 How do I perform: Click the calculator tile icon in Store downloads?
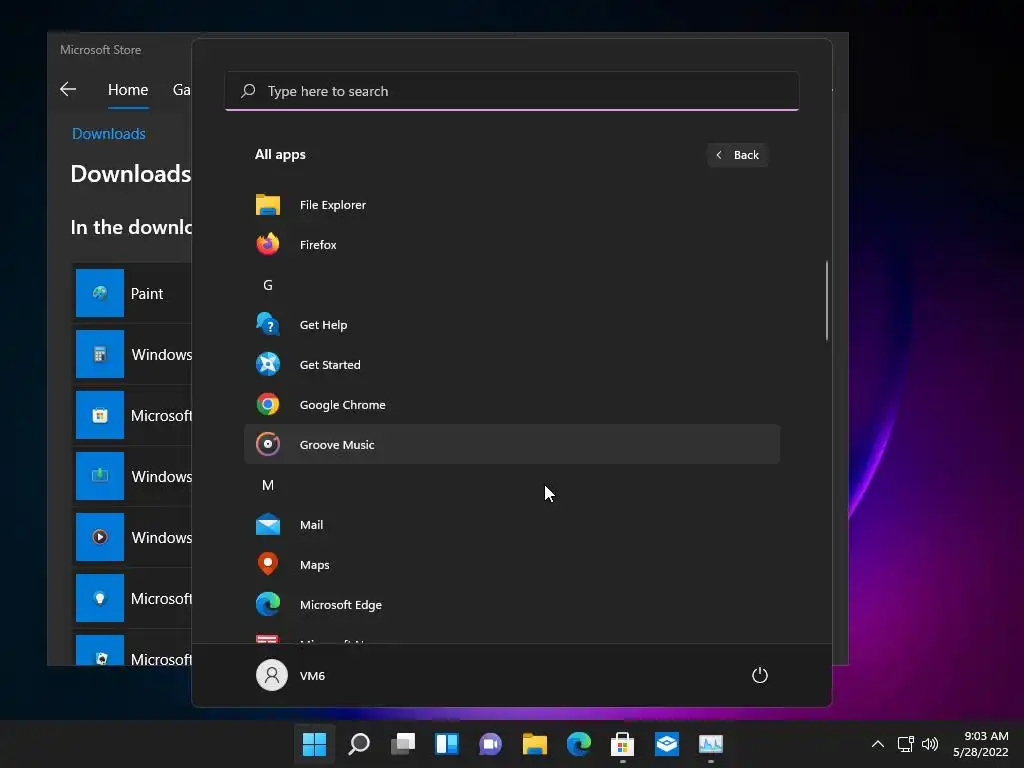pyautogui.click(x=100, y=354)
